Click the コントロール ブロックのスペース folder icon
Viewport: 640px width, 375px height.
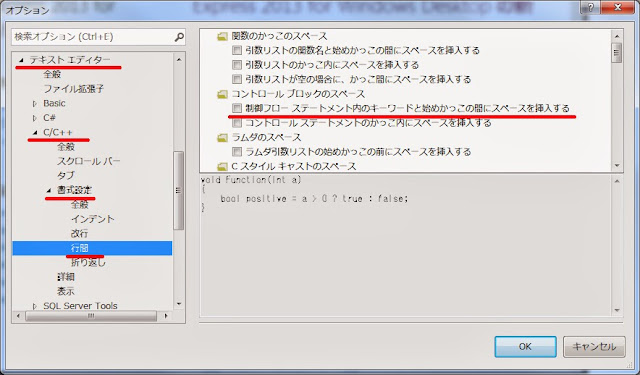tap(222, 94)
